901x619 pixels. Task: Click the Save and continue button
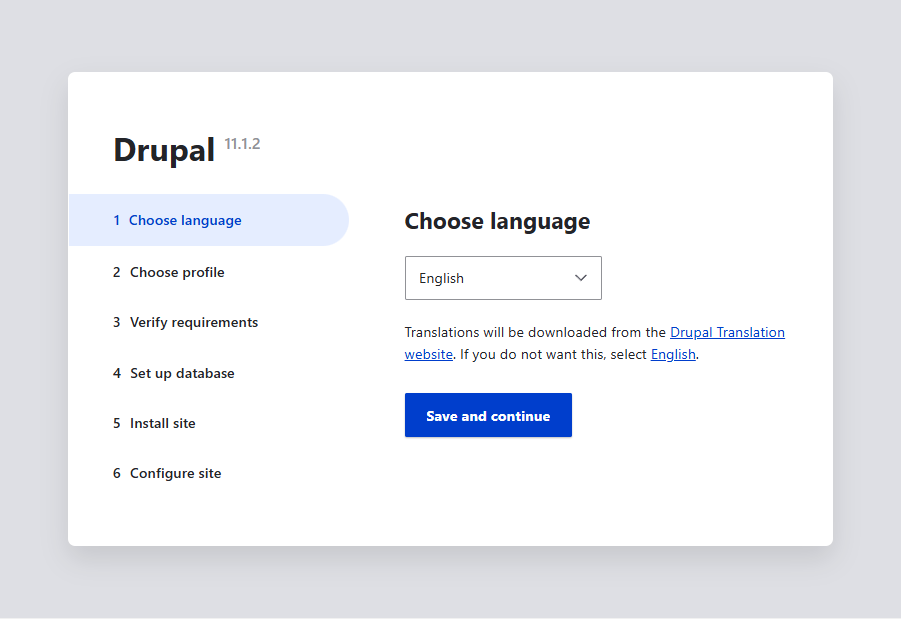[488, 415]
